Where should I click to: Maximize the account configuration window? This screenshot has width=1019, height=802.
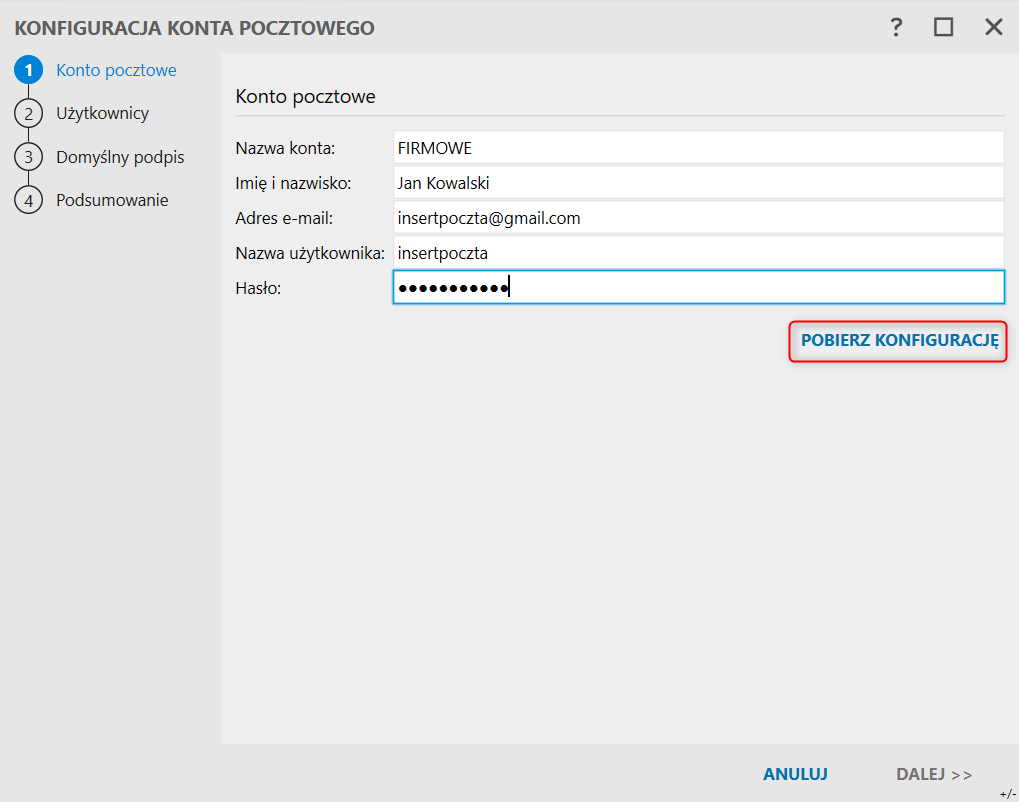coord(944,27)
